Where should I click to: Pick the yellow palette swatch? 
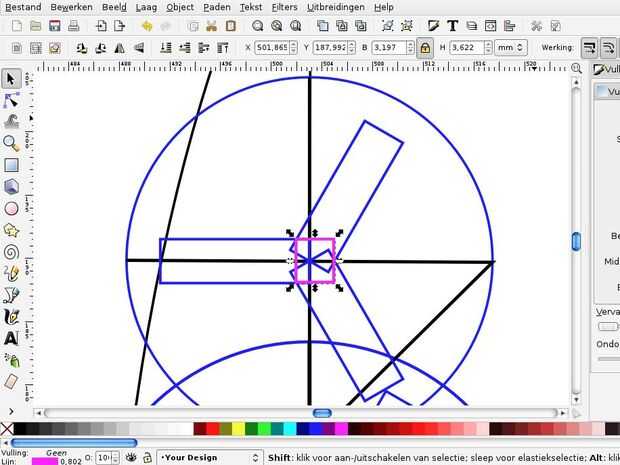[x=238, y=429]
